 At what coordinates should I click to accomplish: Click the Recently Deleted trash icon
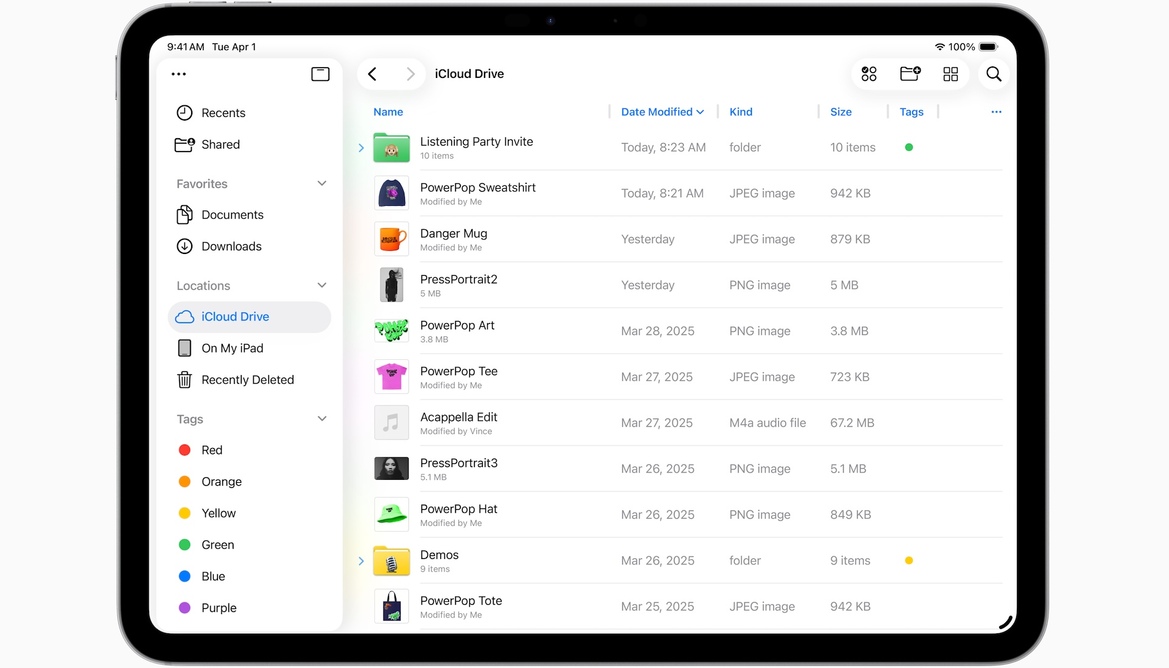[x=184, y=379]
